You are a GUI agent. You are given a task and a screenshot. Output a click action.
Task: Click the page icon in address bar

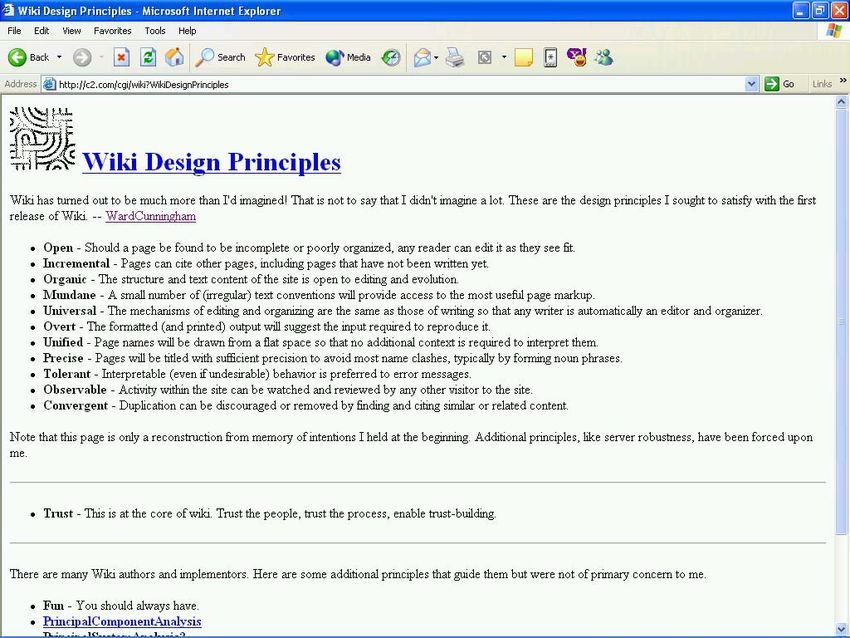coord(49,84)
